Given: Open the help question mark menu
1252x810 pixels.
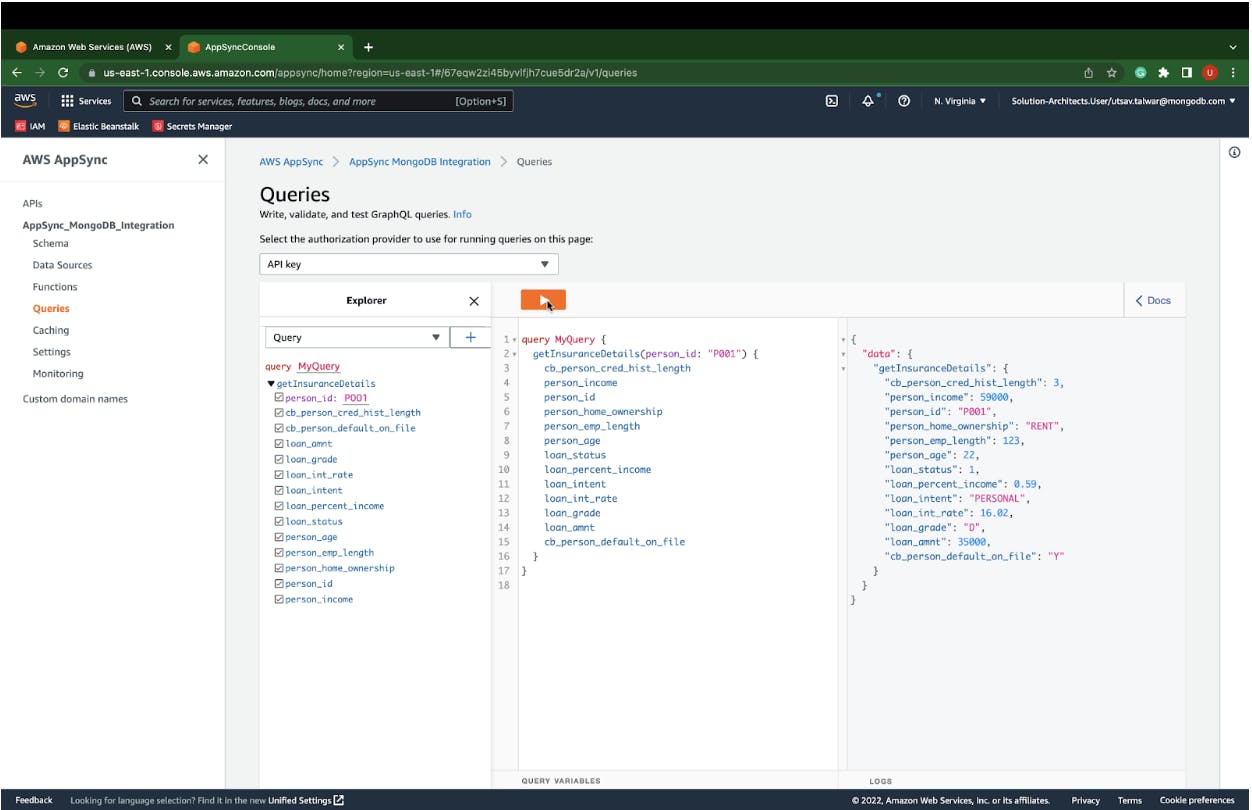Looking at the screenshot, I should point(904,101).
